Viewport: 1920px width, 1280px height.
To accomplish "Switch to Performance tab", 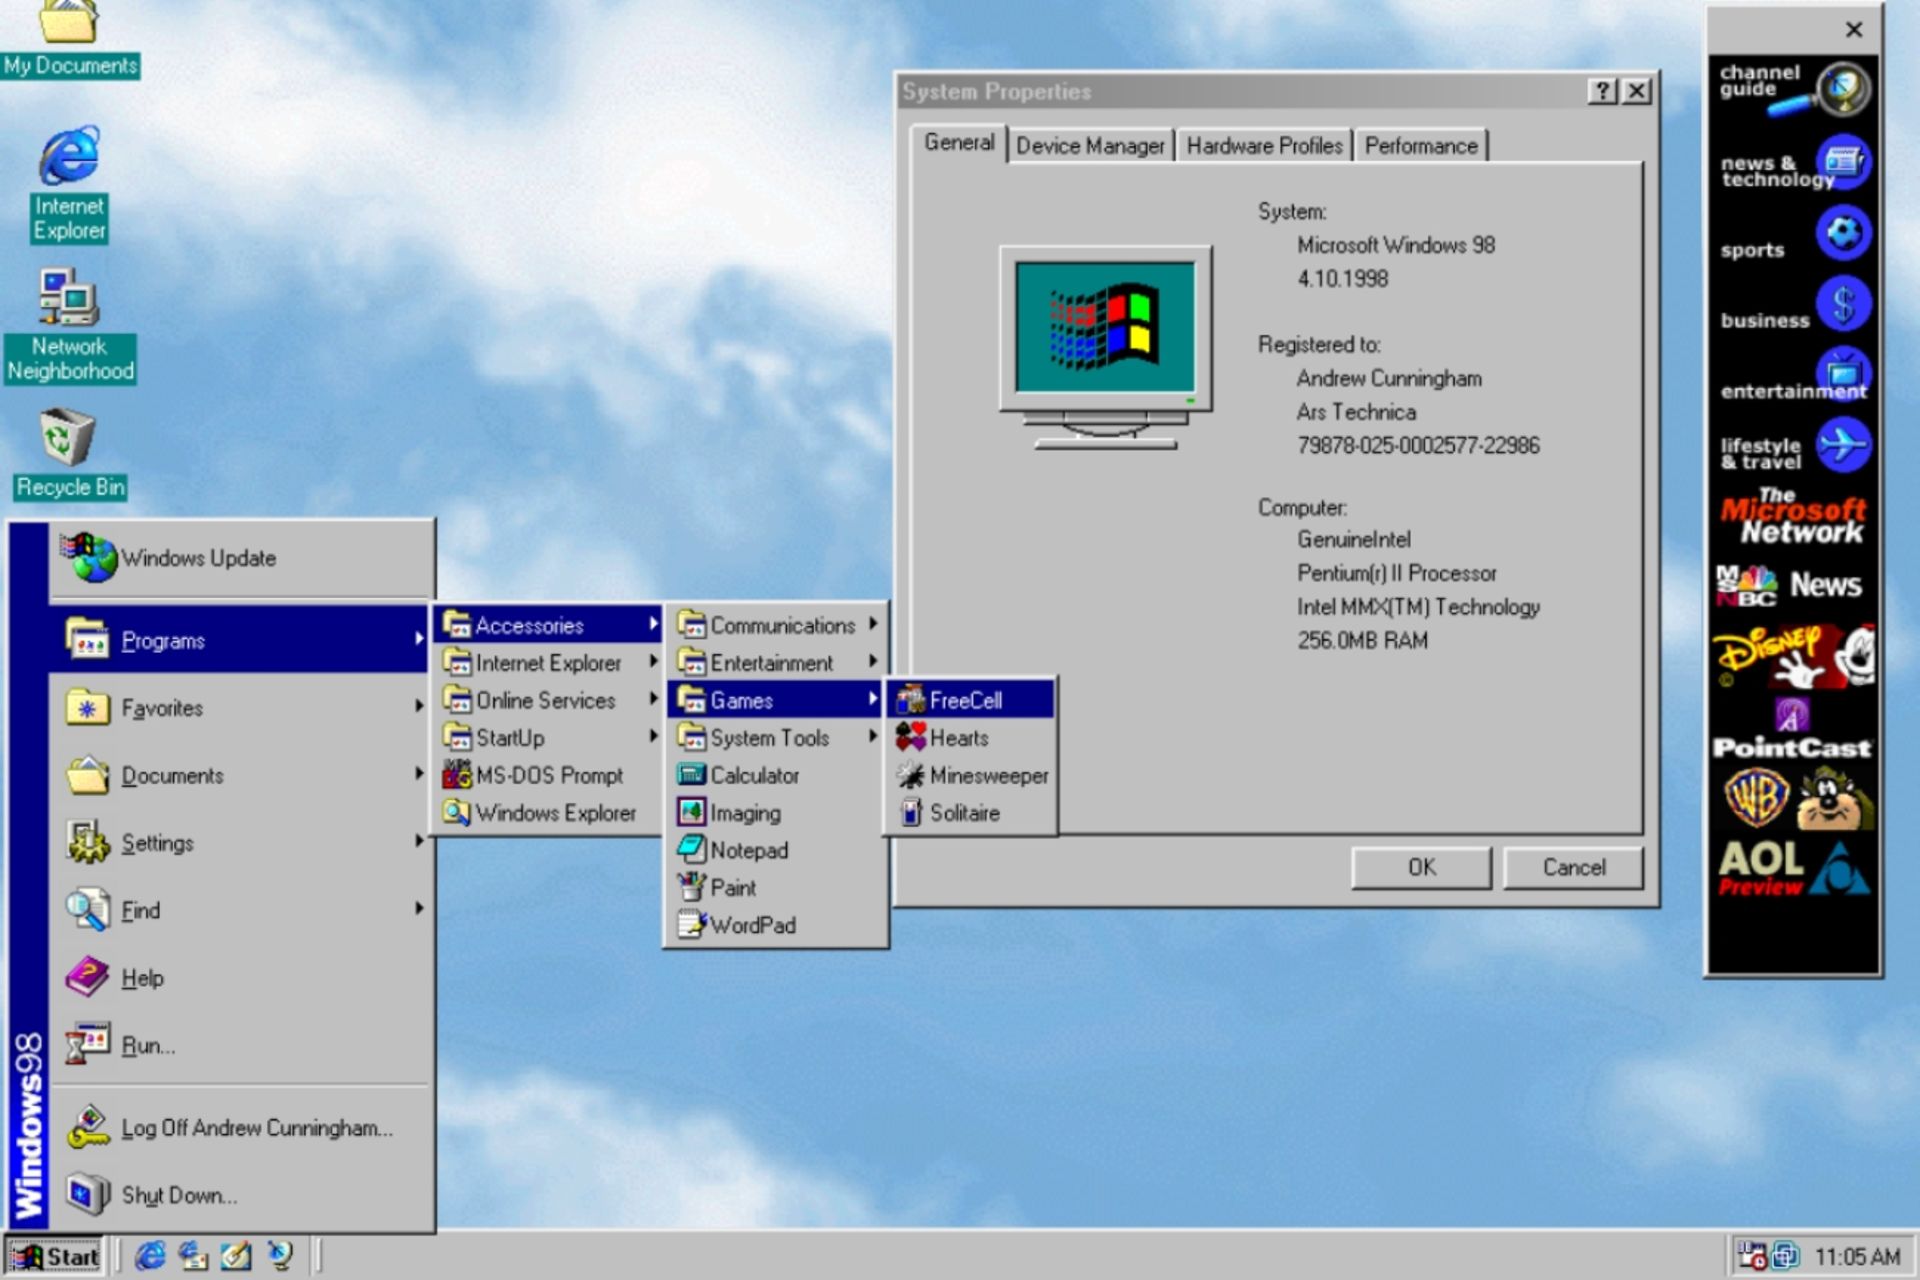I will click(x=1421, y=146).
